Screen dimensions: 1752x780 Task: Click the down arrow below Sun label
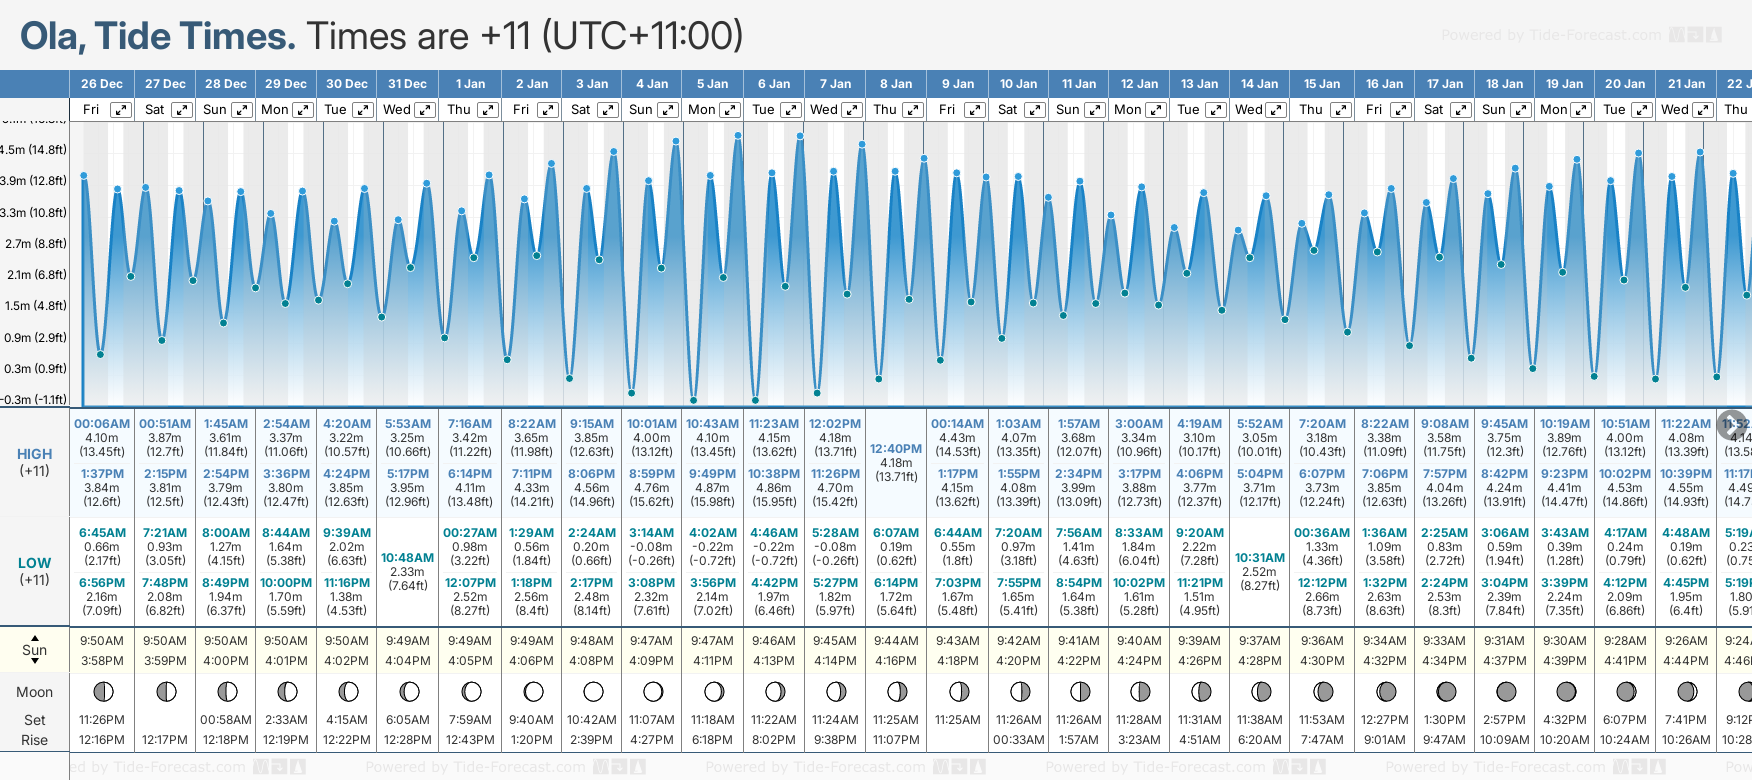35,662
